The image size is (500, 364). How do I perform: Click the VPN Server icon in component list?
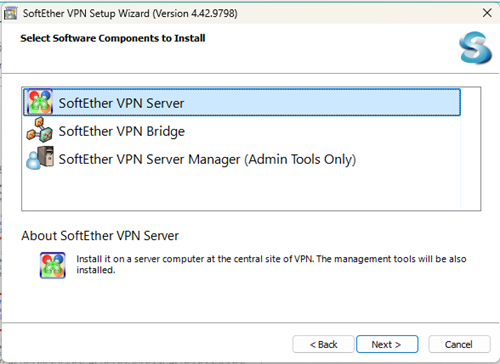point(39,102)
